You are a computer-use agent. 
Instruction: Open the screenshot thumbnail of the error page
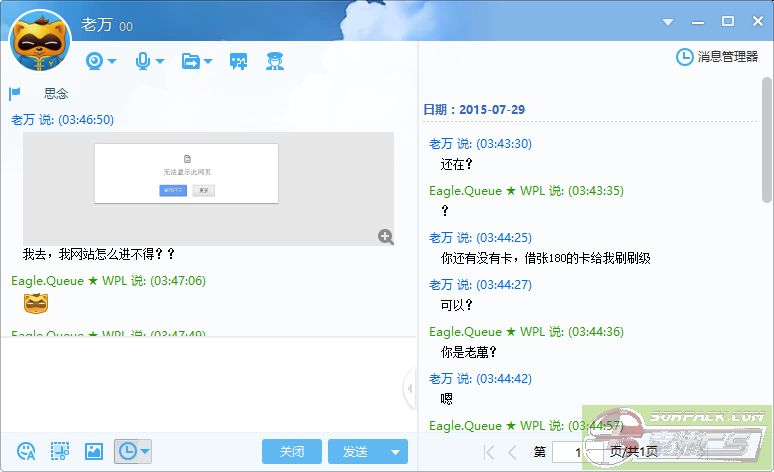(x=208, y=189)
